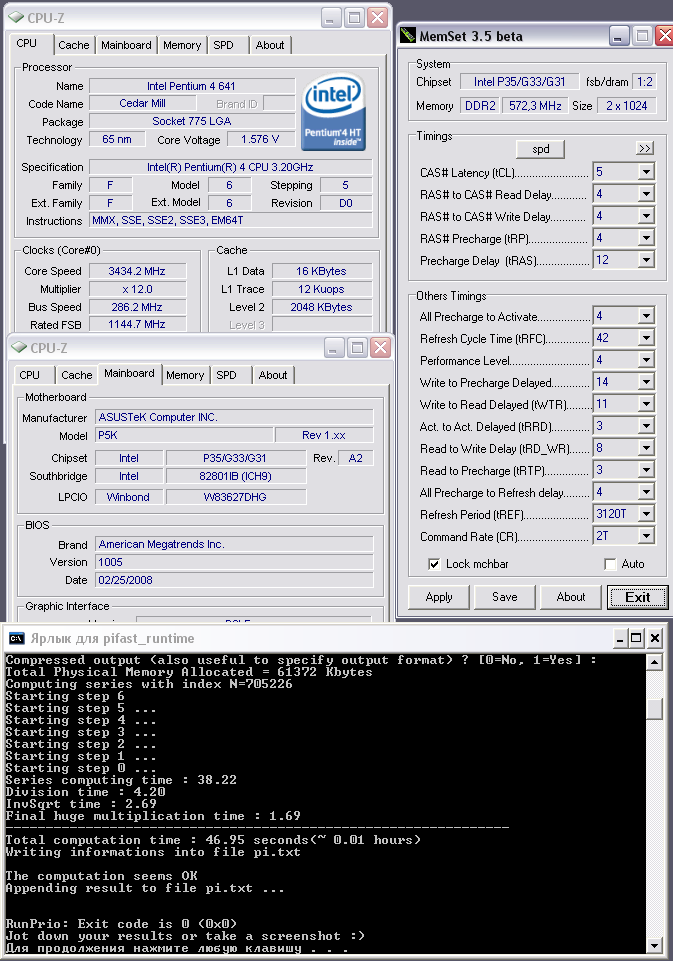Click the Manufacturer field ASUSTeK Computer INC.

click(234, 417)
